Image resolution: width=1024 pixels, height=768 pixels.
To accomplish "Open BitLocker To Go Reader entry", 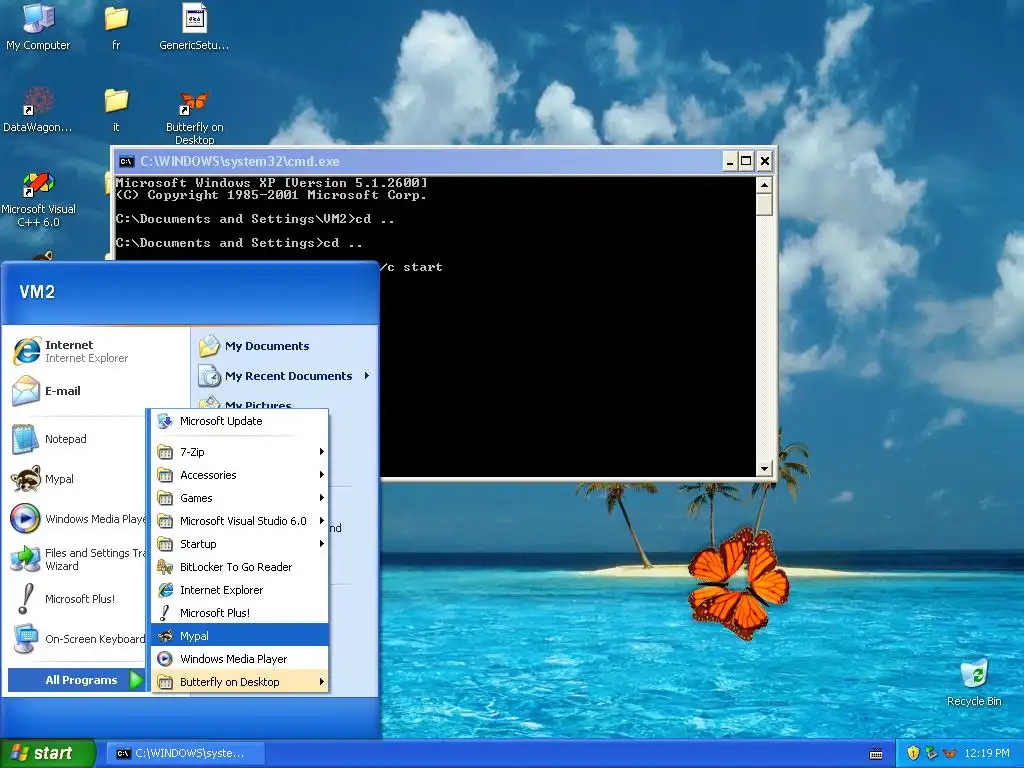I will 240,567.
